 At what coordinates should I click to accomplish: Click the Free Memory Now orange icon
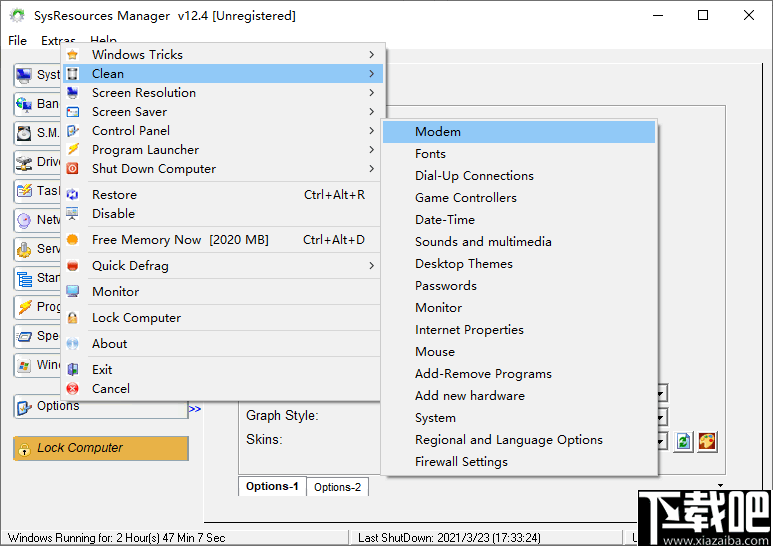[72, 240]
